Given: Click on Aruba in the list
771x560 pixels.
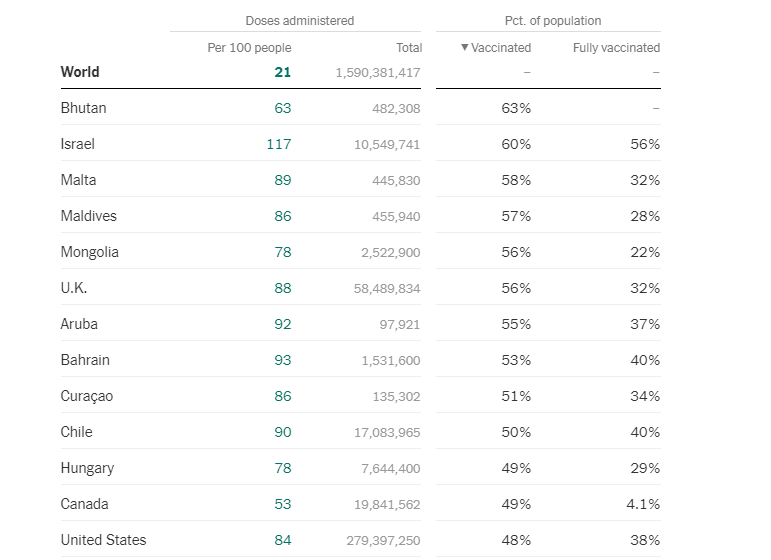Looking at the screenshot, I should [x=79, y=324].
